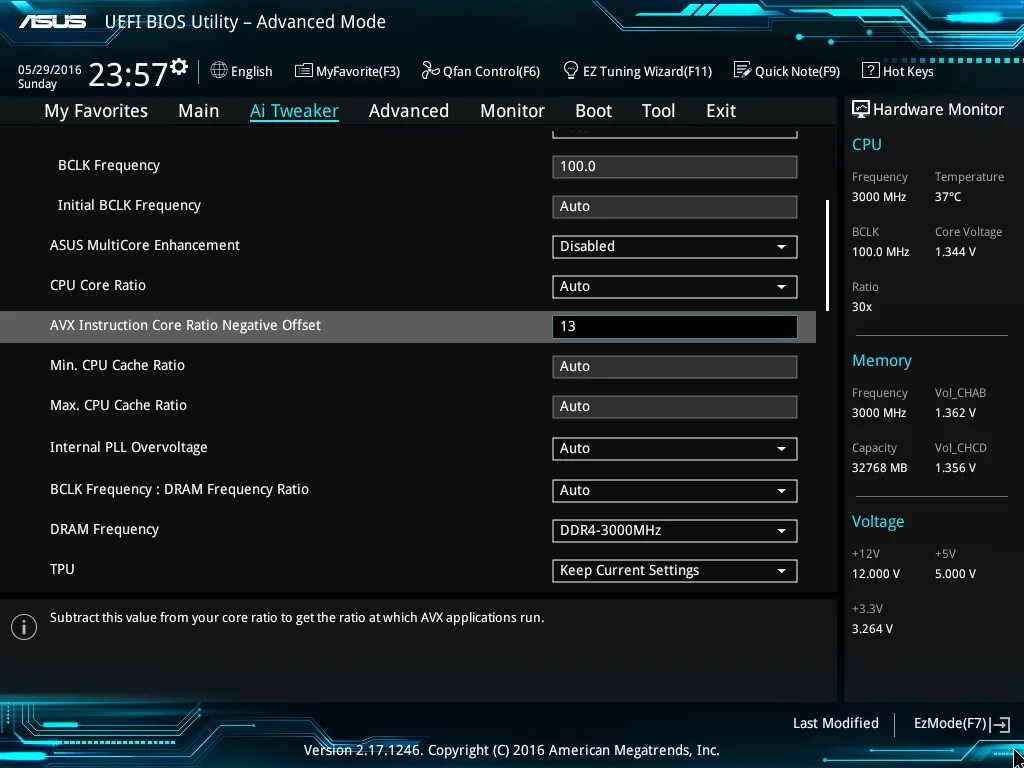
Task: Open the Exit tab
Action: [x=721, y=110]
